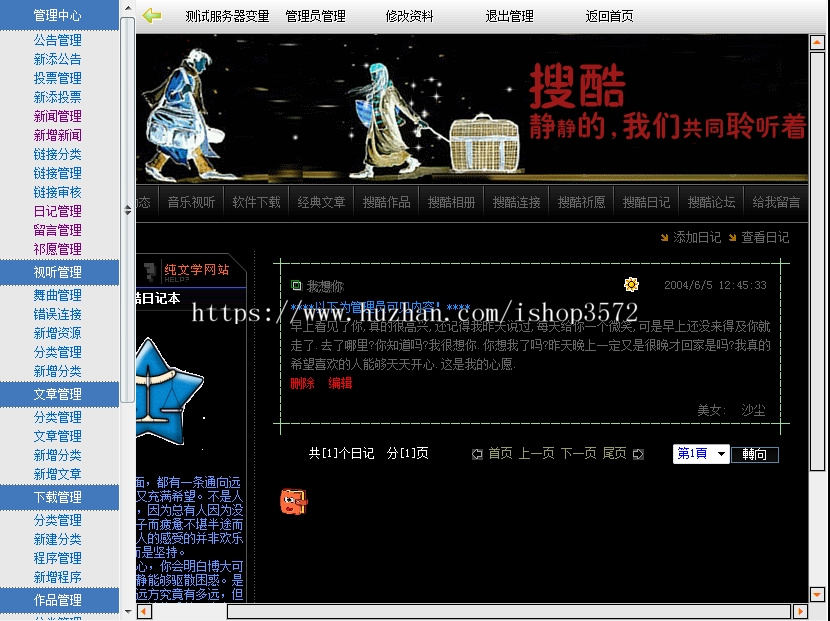Open 新添公告 in sidebar

[58, 59]
